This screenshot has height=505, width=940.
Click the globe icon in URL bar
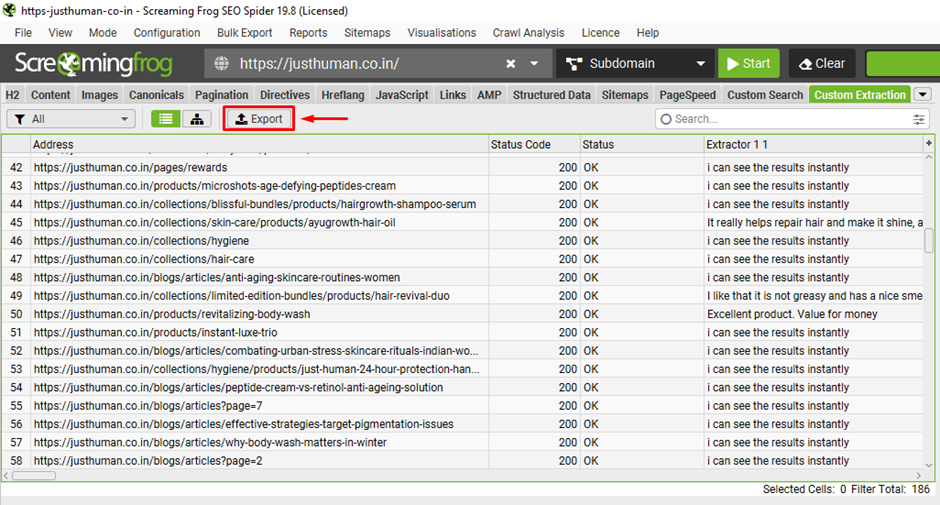pyautogui.click(x=222, y=64)
